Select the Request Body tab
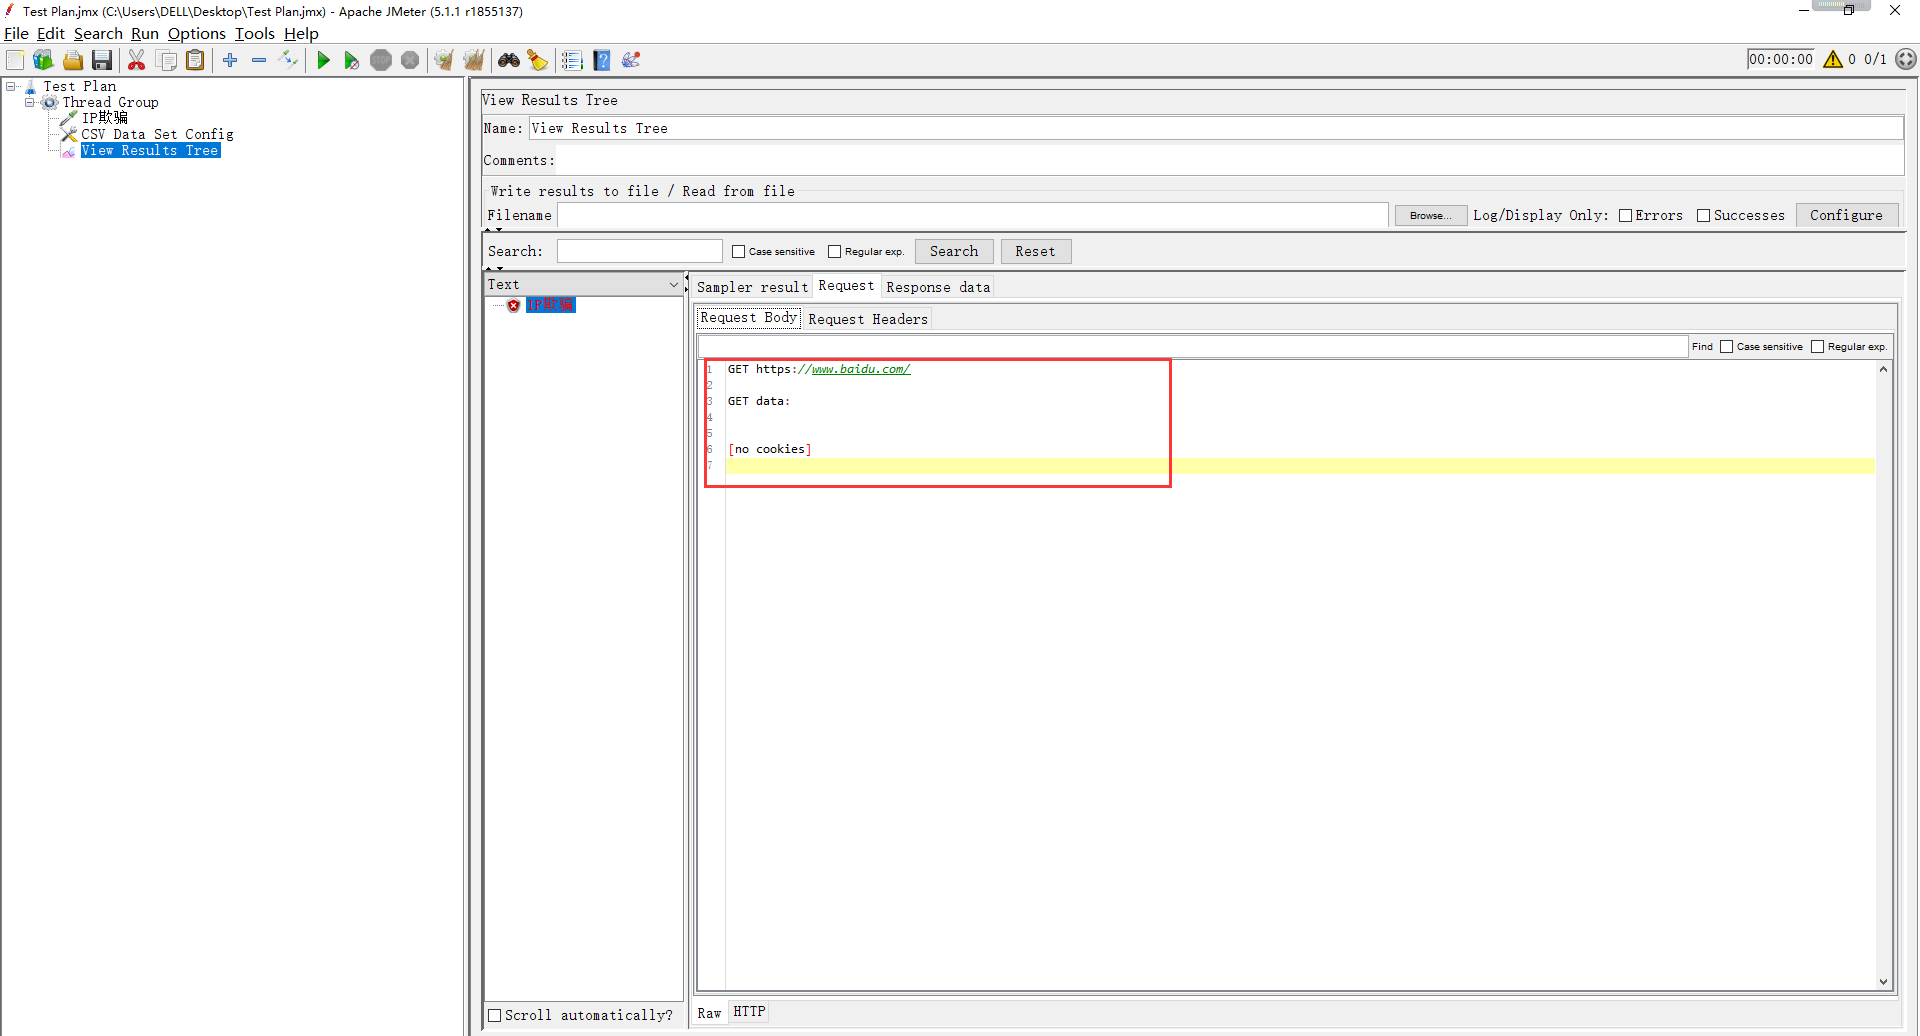Viewport: 1920px width, 1036px height. coord(748,318)
